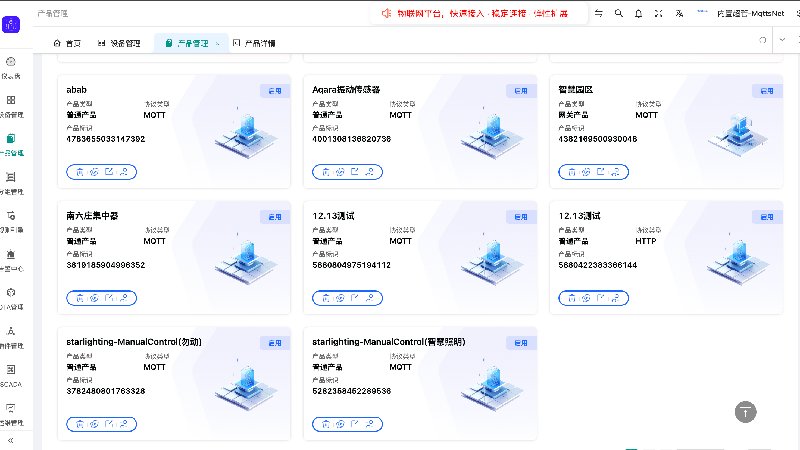Open edit icon on abab card
Viewport: 800px width, 450px height.
tap(109, 172)
